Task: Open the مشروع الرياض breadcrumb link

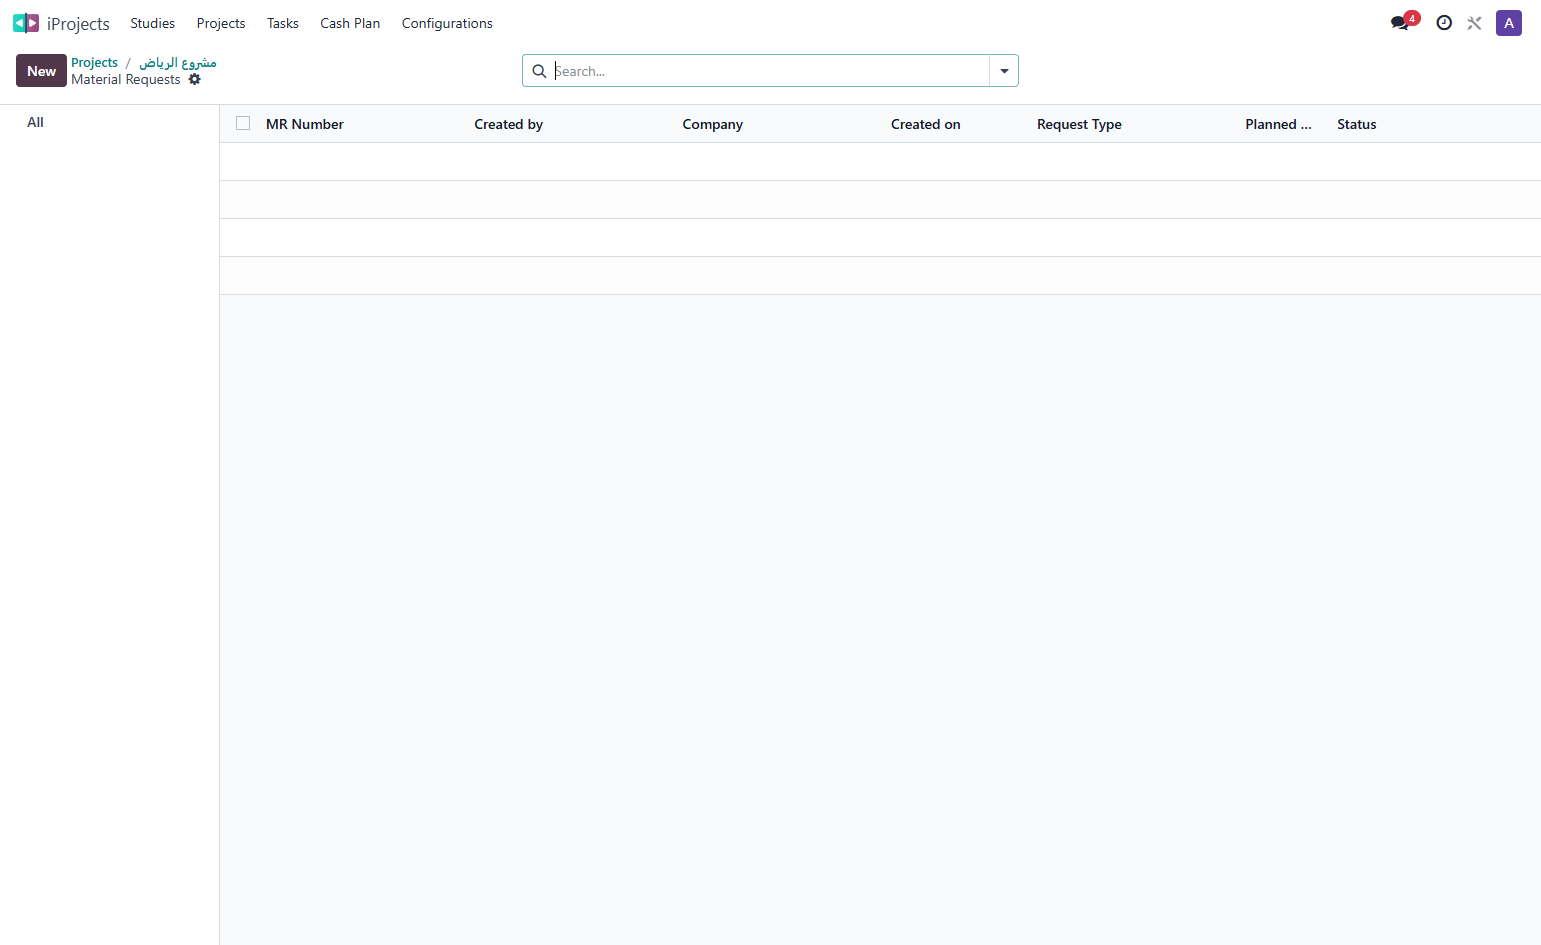Action: pyautogui.click(x=178, y=62)
